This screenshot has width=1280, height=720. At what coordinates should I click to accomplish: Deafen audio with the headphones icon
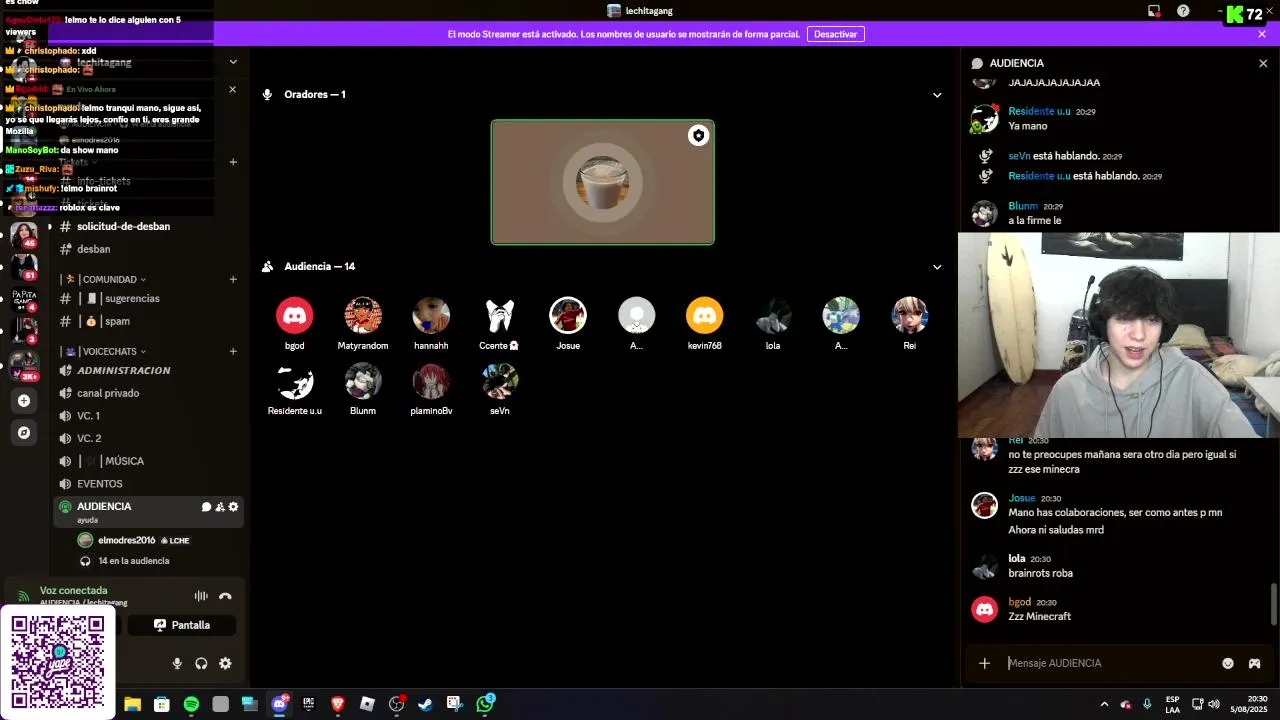[201, 663]
